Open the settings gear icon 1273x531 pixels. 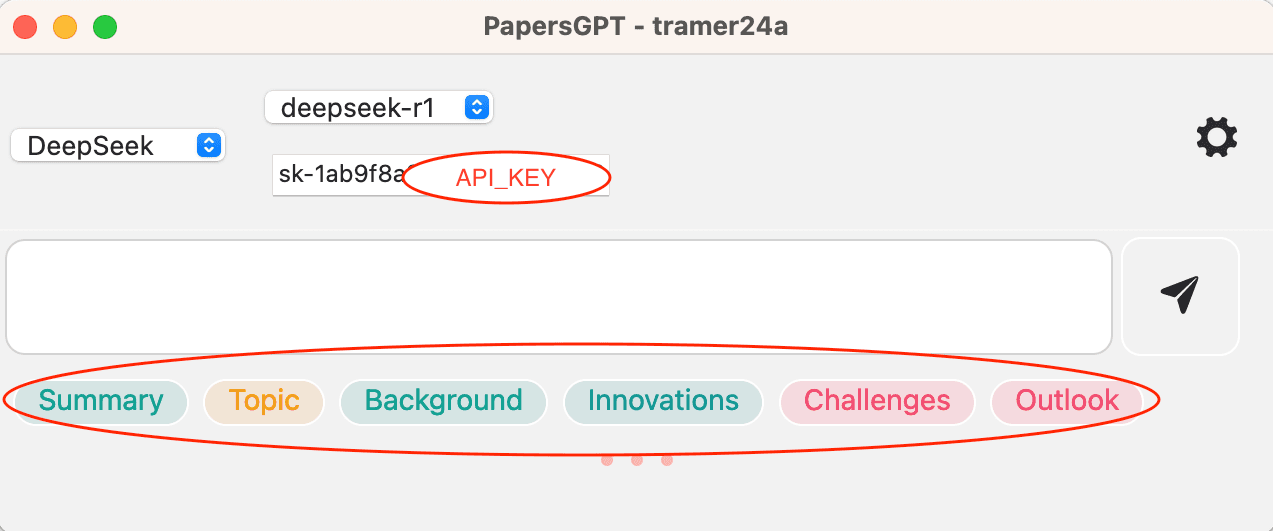[x=1217, y=138]
